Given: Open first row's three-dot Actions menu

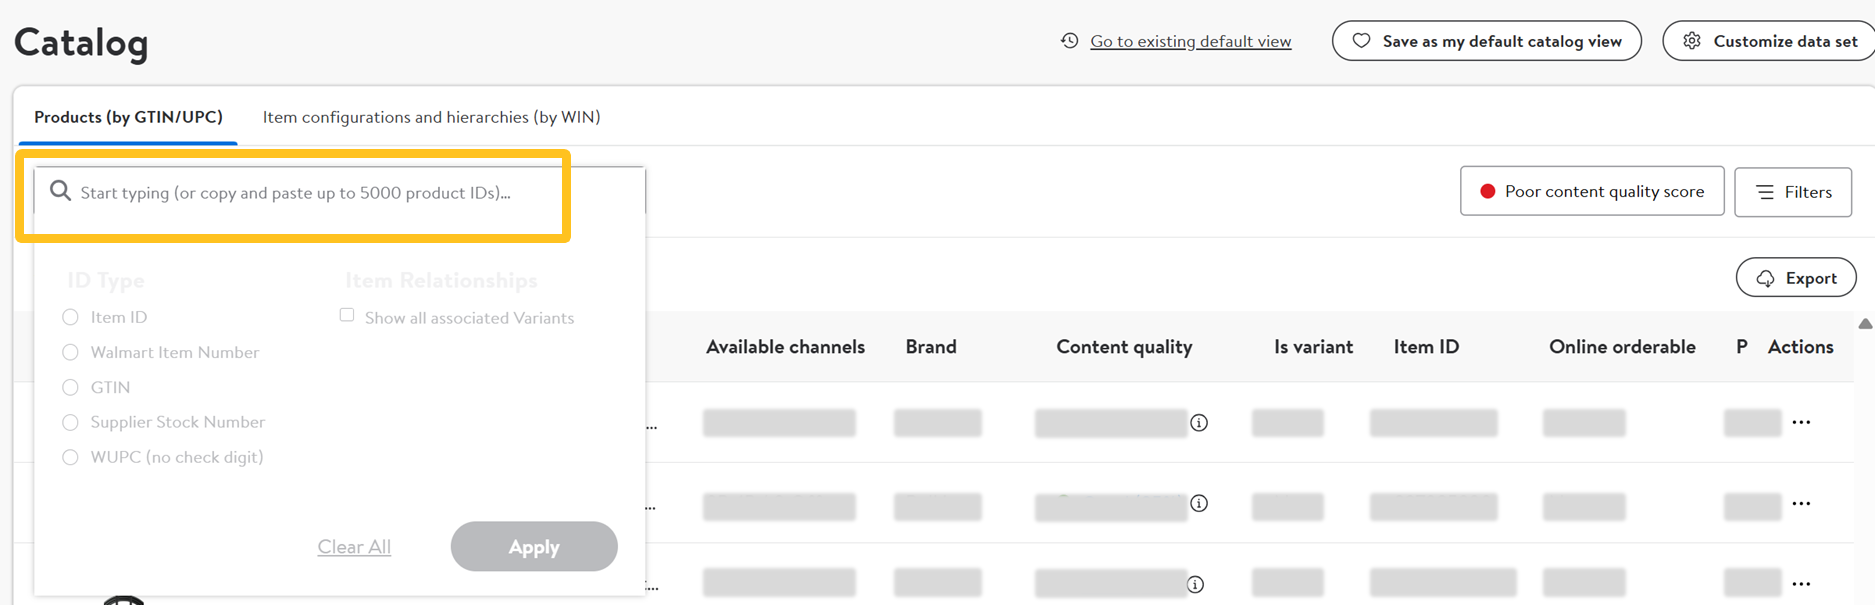Looking at the screenshot, I should tap(1801, 422).
